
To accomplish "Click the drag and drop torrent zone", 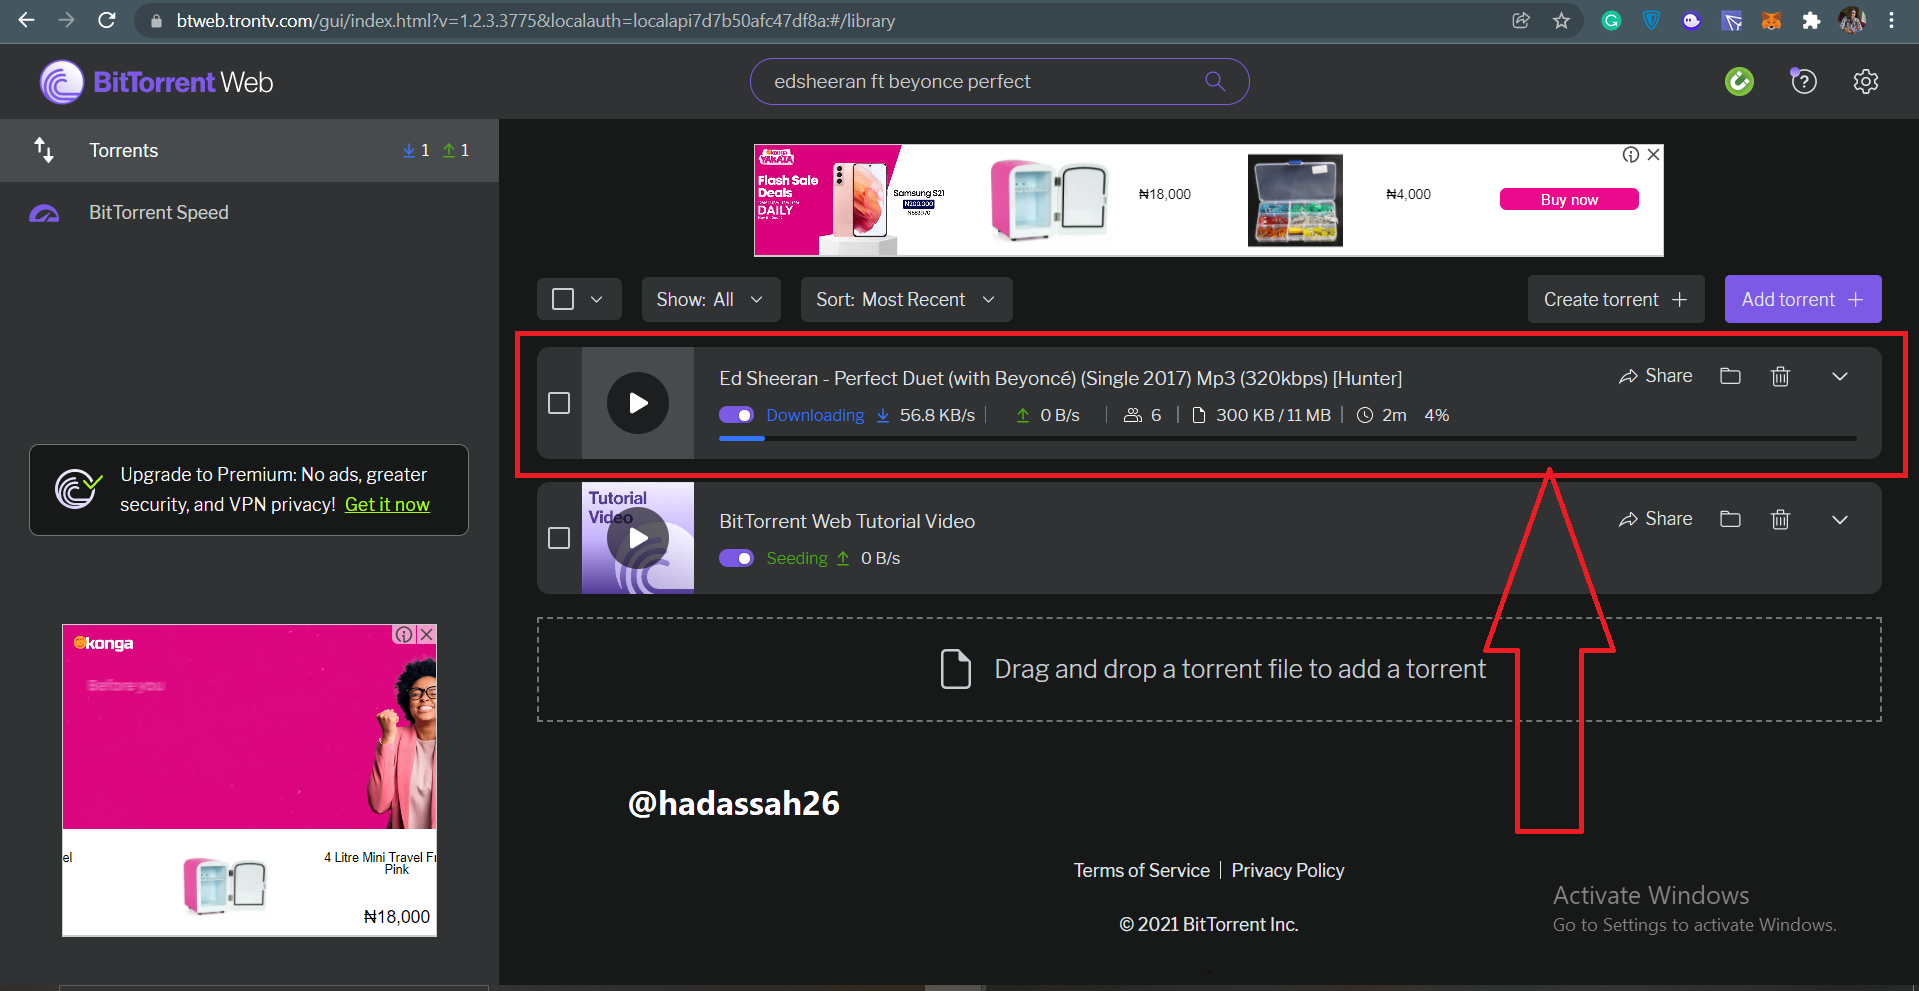I will [1209, 669].
